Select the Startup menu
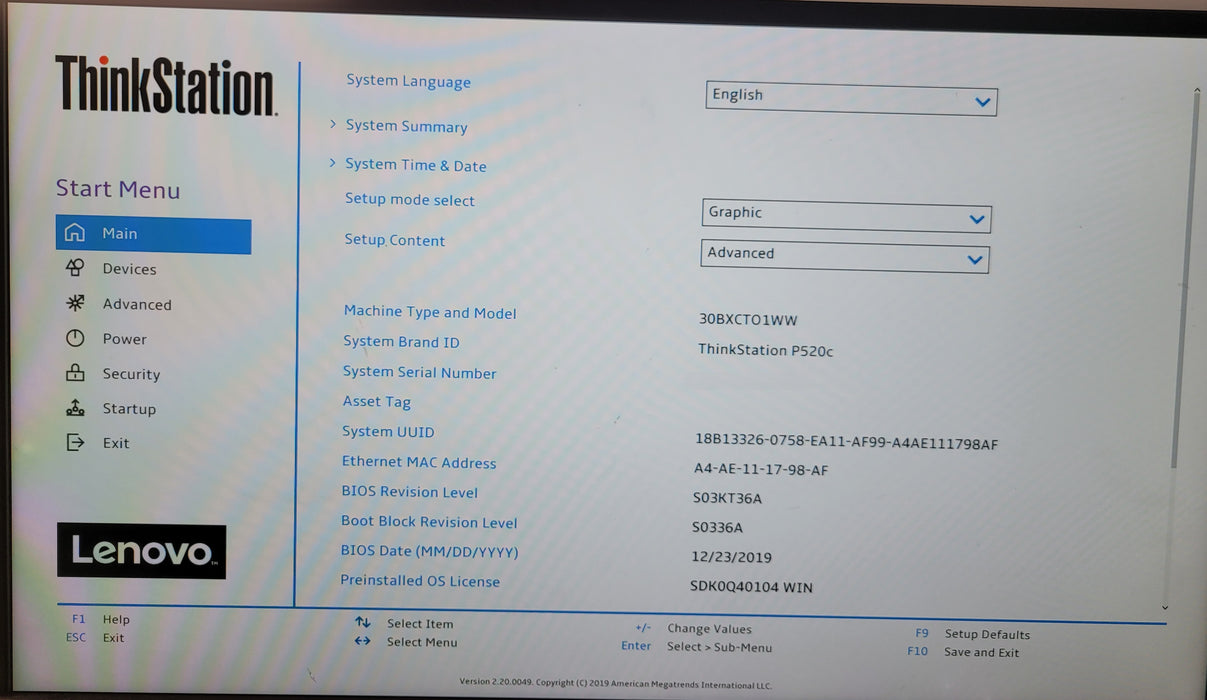 click(x=129, y=409)
